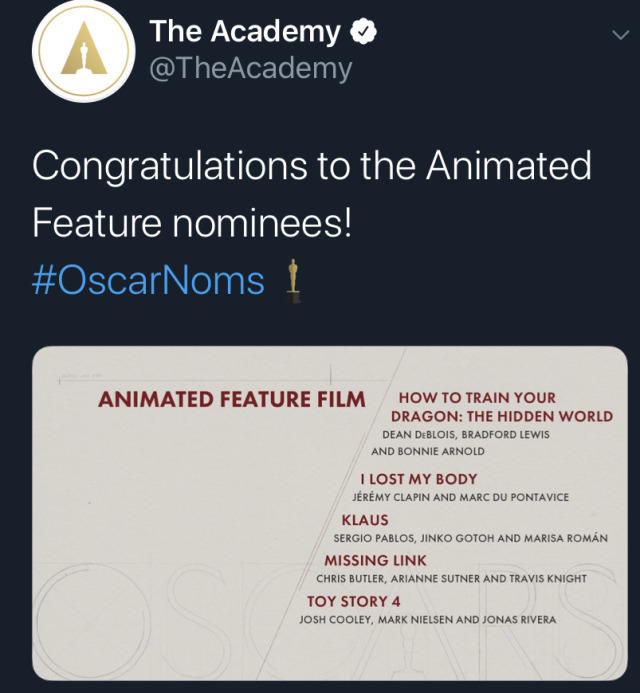This screenshot has width=640, height=693.
Task: Click the I Lost My Body title
Action: (419, 479)
